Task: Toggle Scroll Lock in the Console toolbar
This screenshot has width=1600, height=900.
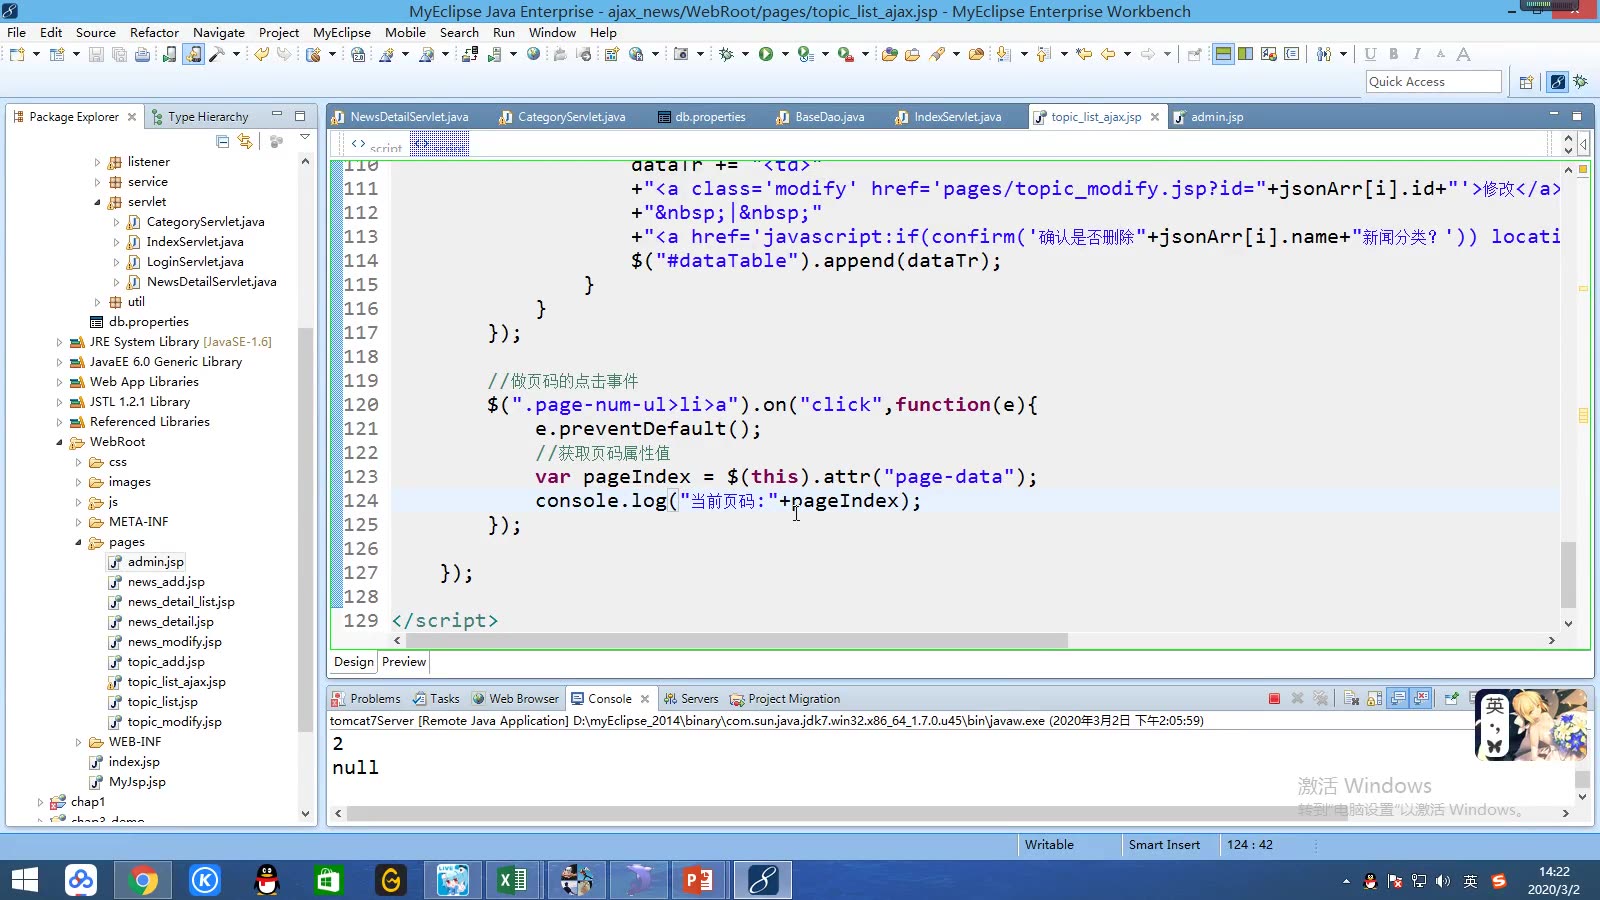Action: [1375, 698]
